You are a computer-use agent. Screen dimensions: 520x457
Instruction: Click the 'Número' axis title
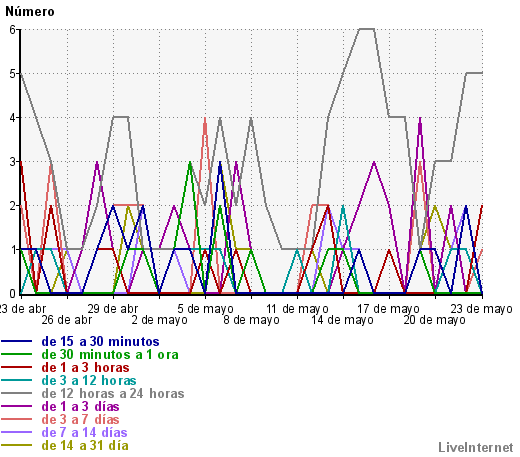[30, 11]
